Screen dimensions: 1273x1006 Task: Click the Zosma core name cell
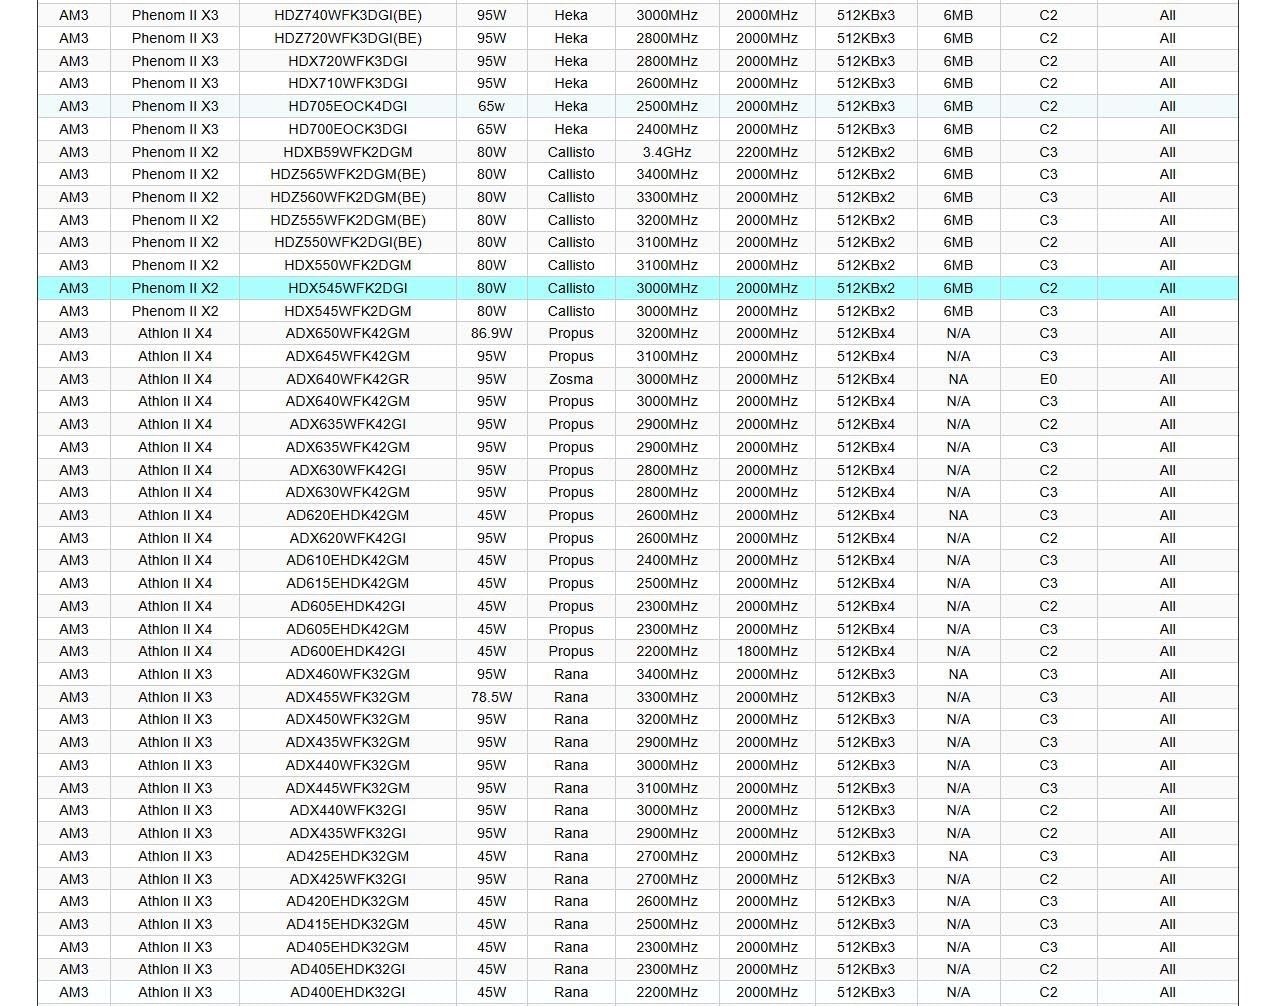click(x=571, y=379)
